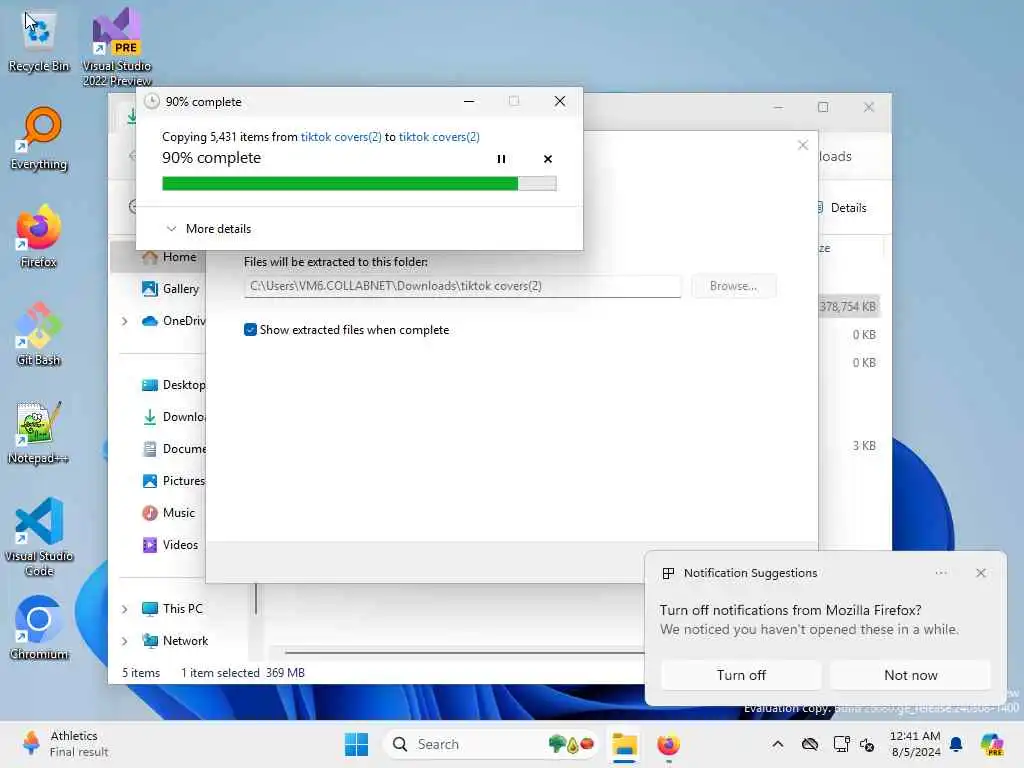Click the taskbar Search box
1024x768 pixels.
[x=490, y=744]
